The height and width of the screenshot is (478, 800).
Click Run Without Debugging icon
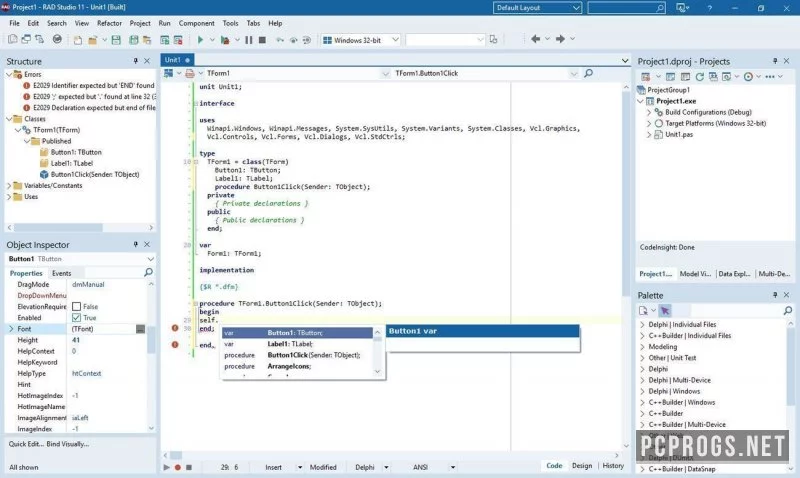(224, 40)
